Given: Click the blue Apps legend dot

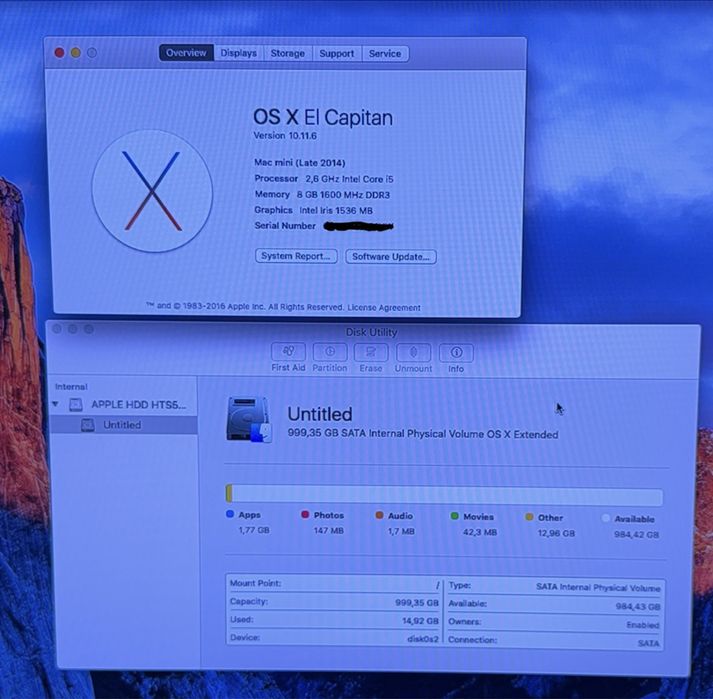Looking at the screenshot, I should point(230,514).
